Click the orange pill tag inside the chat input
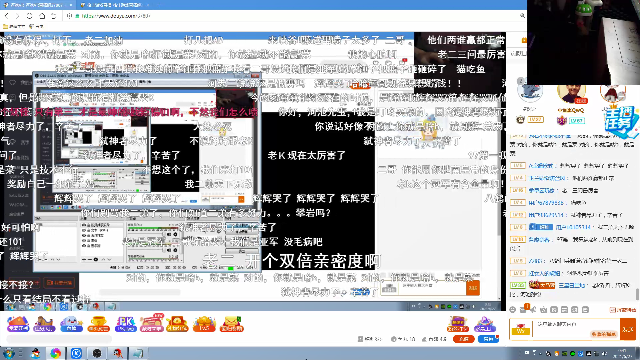Screen dimensions: 640x360 (604, 334)
